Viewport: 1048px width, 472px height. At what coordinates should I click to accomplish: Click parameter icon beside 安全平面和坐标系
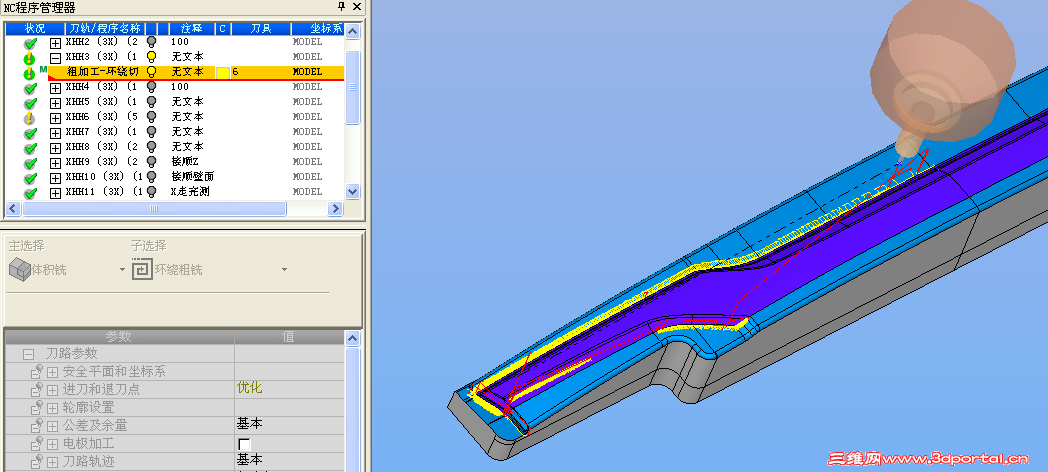36,371
